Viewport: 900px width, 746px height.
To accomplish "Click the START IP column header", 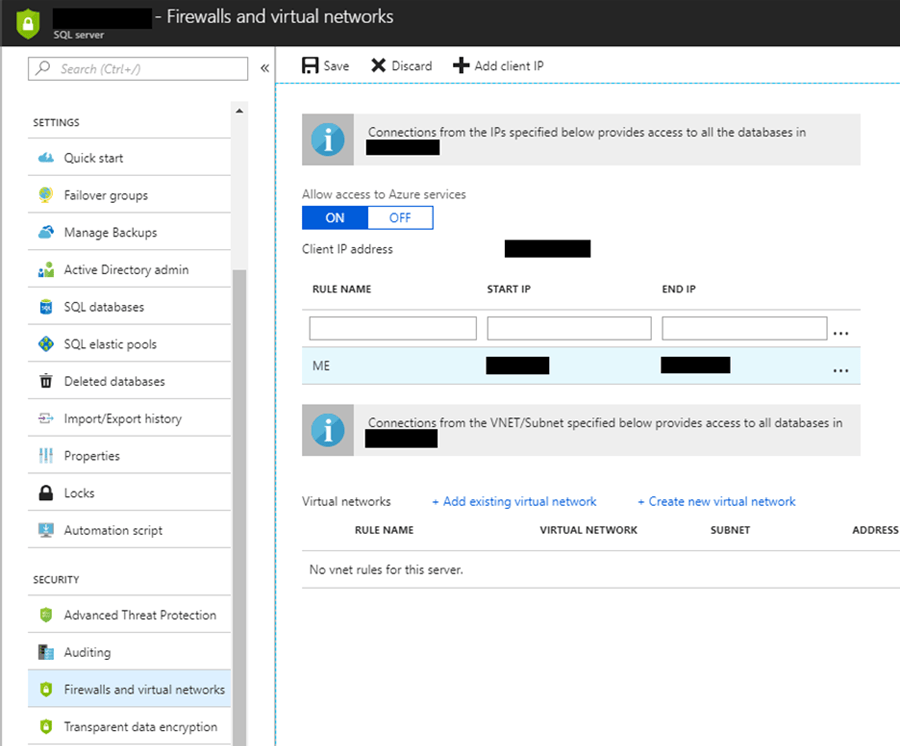I will point(509,289).
